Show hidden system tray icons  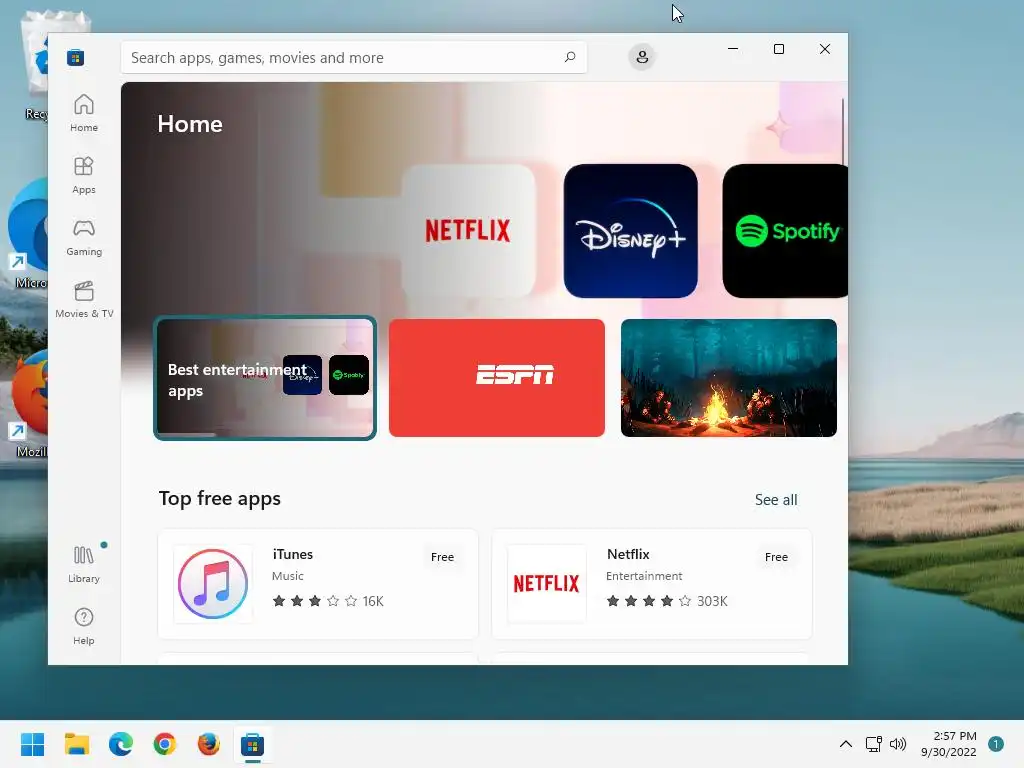click(846, 744)
